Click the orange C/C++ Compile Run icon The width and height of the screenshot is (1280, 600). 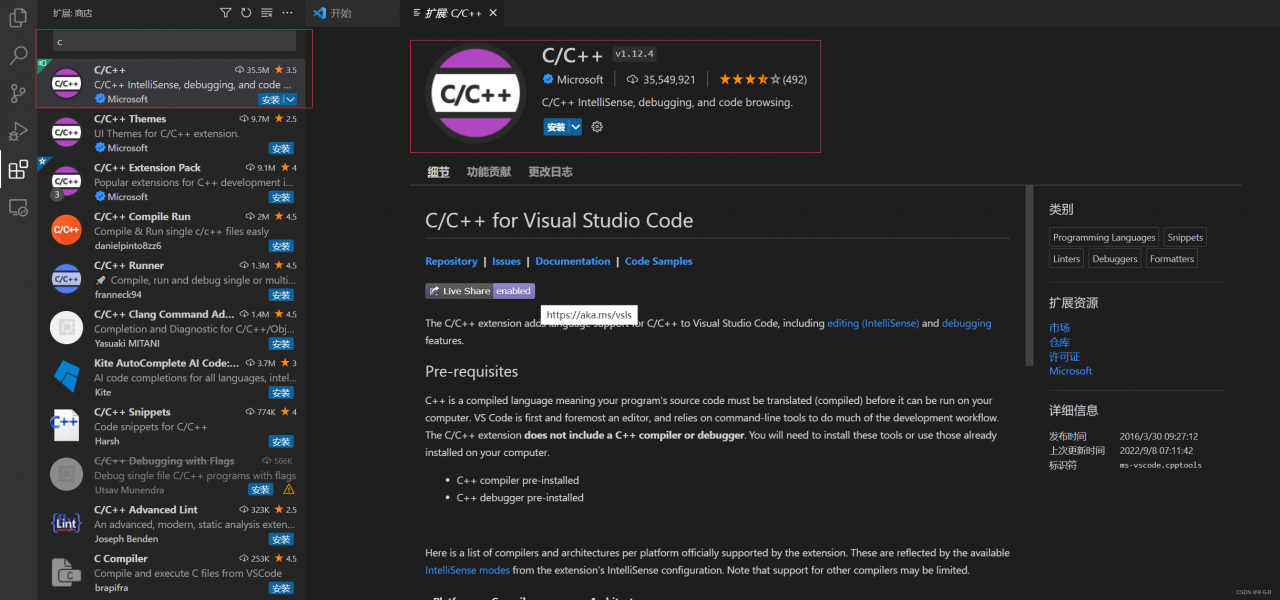pyautogui.click(x=67, y=230)
